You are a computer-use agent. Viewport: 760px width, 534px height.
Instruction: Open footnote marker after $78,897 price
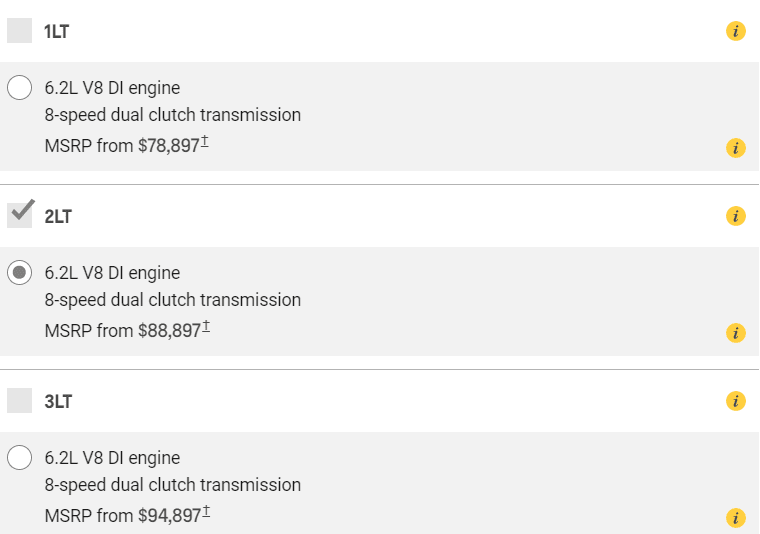click(205, 143)
